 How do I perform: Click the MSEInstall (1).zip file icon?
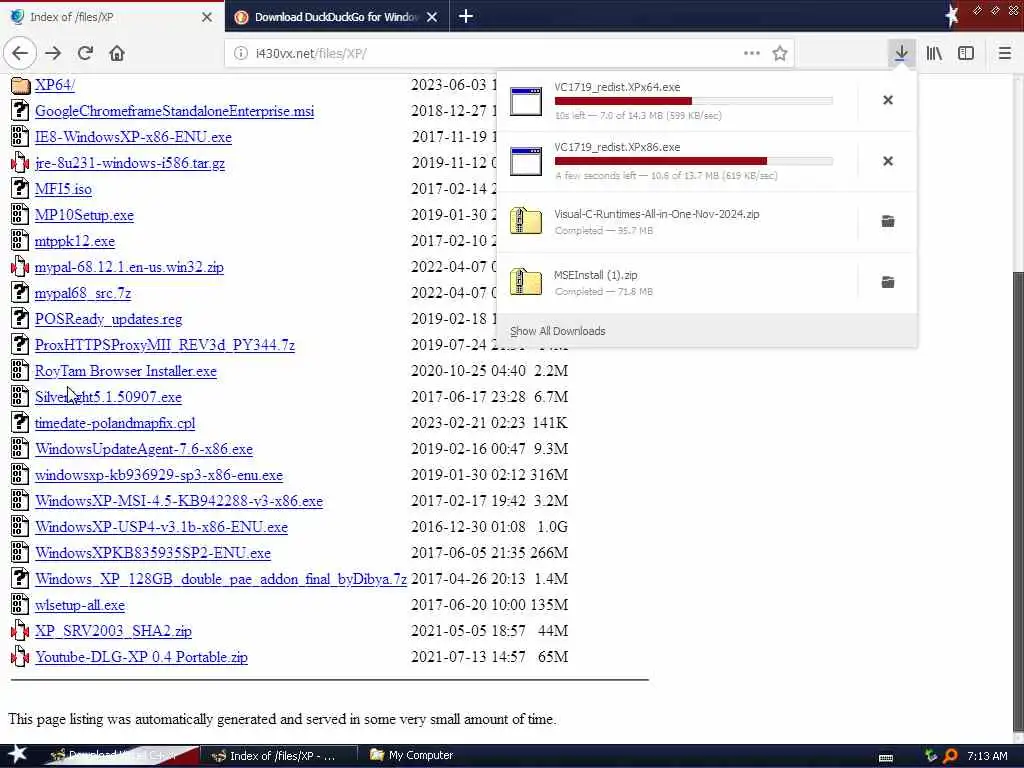[526, 281]
